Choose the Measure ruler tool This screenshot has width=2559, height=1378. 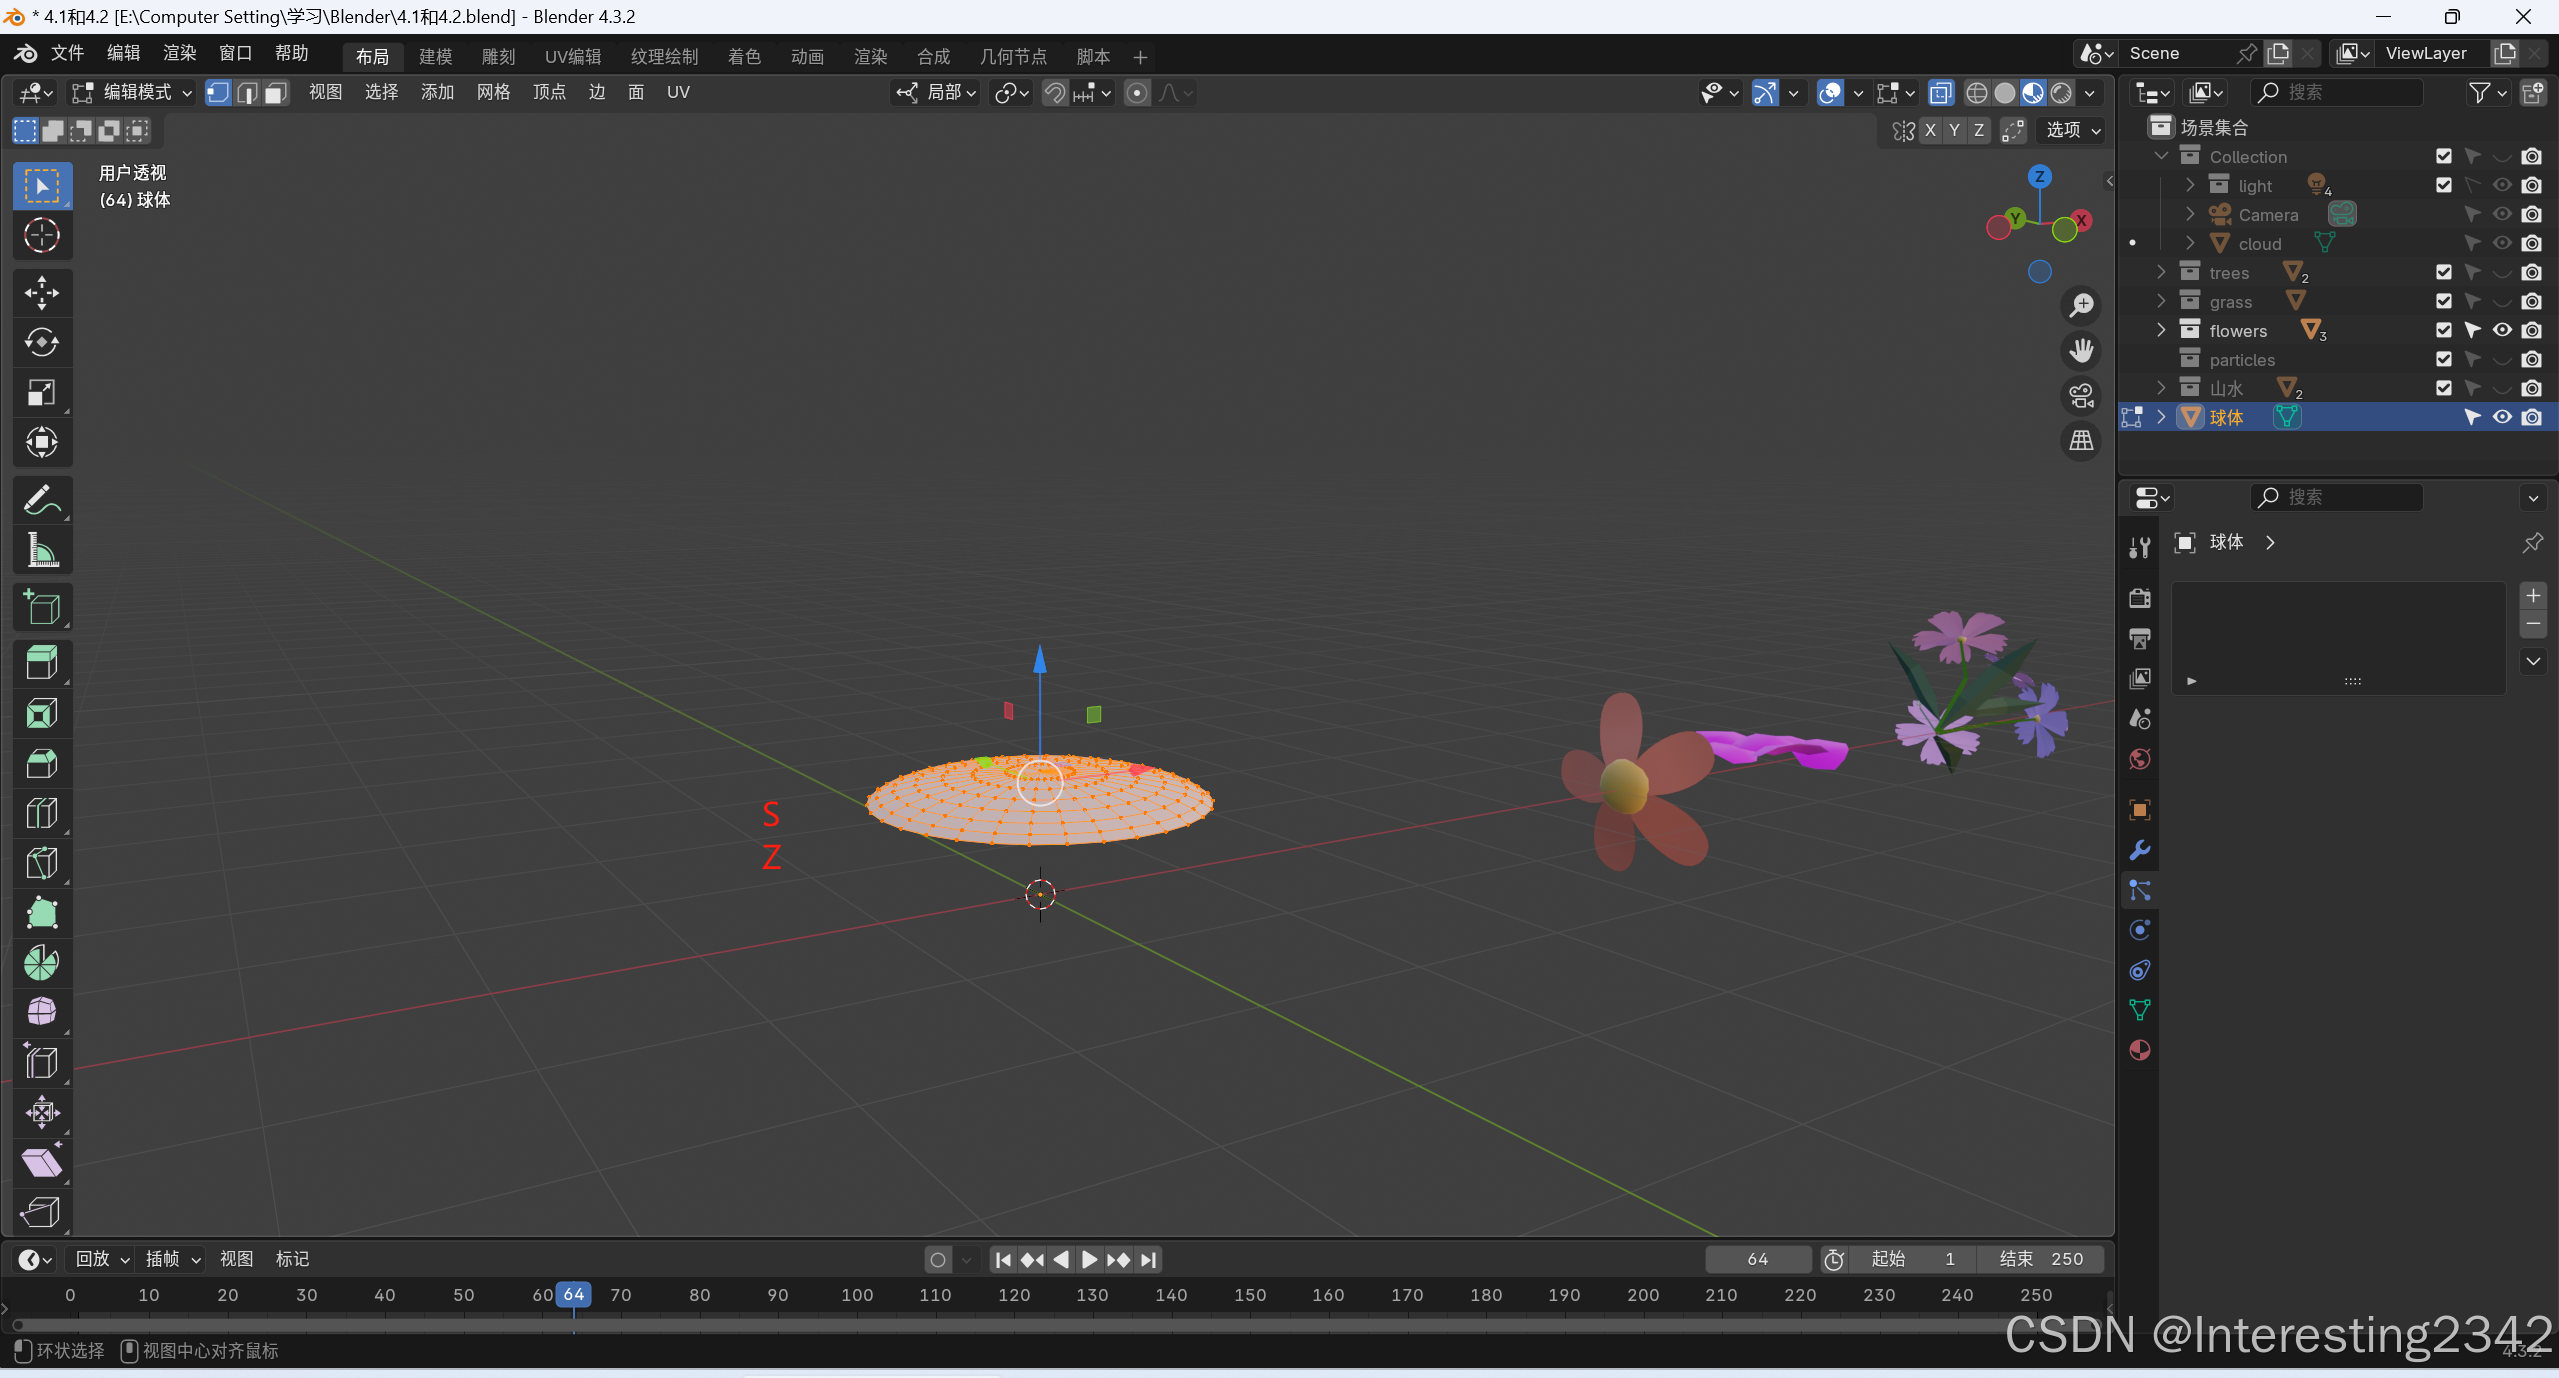click(x=41, y=550)
